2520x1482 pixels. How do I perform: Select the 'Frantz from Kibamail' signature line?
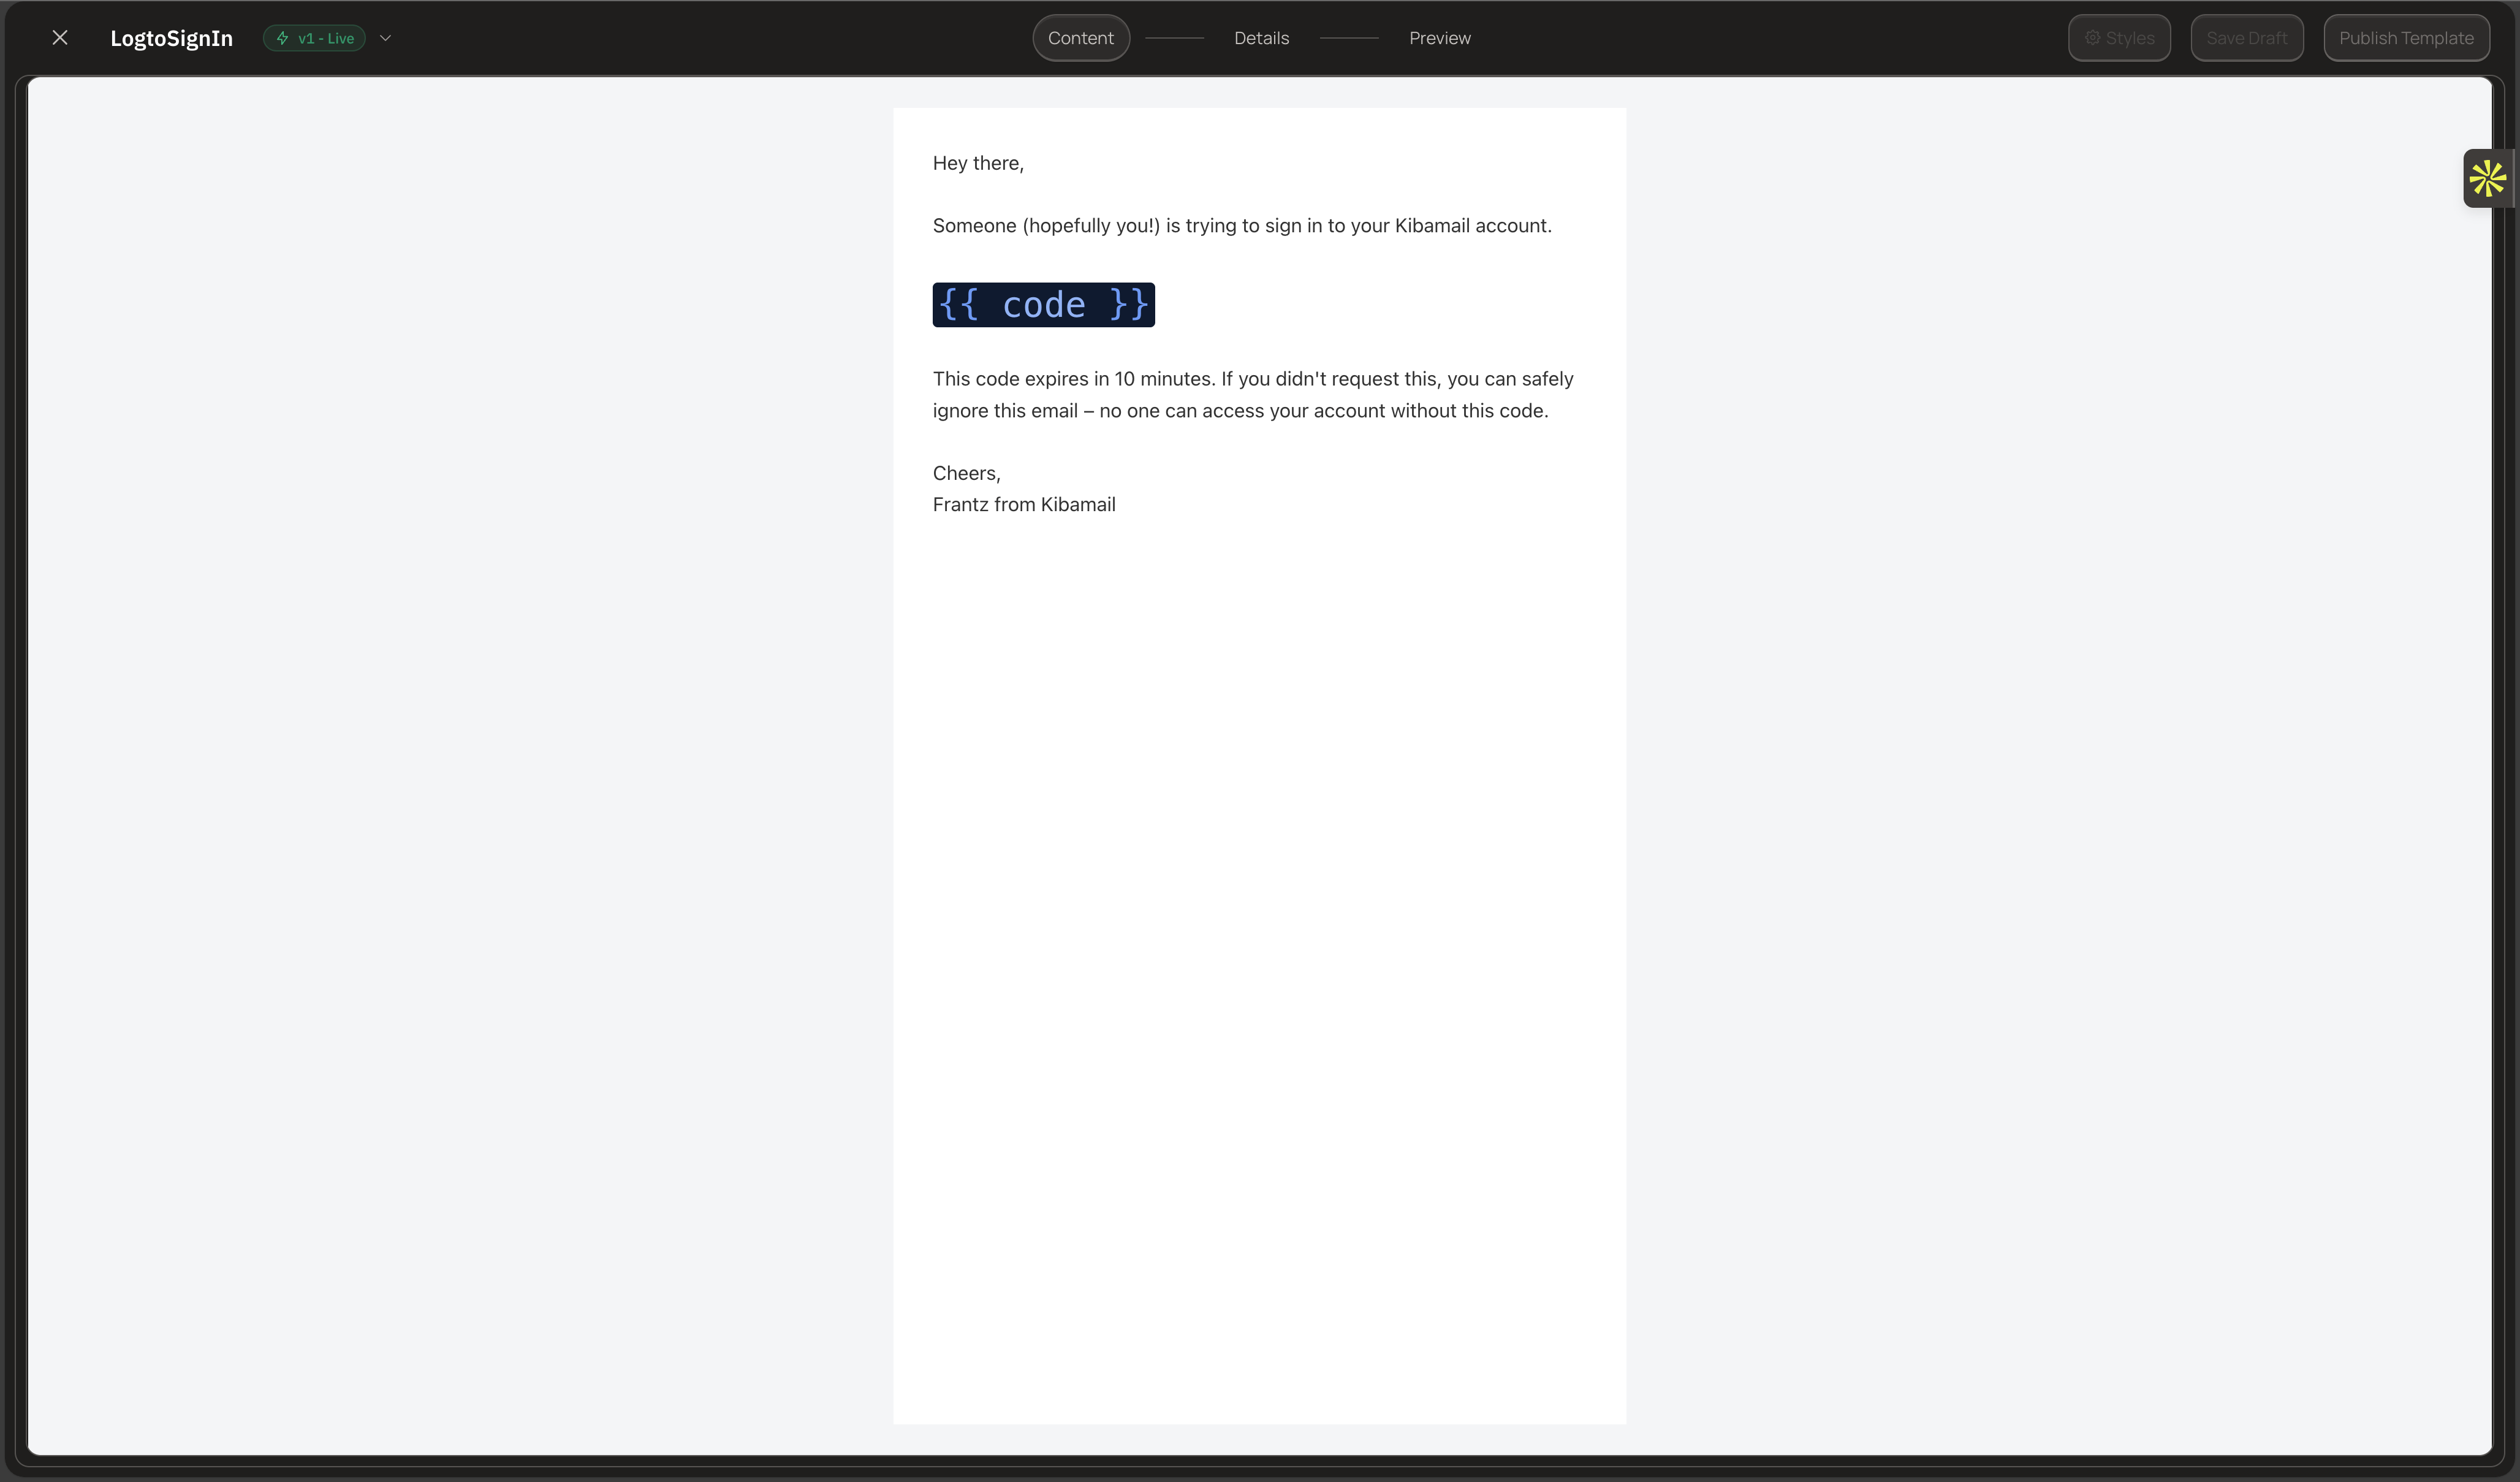pyautogui.click(x=1023, y=504)
